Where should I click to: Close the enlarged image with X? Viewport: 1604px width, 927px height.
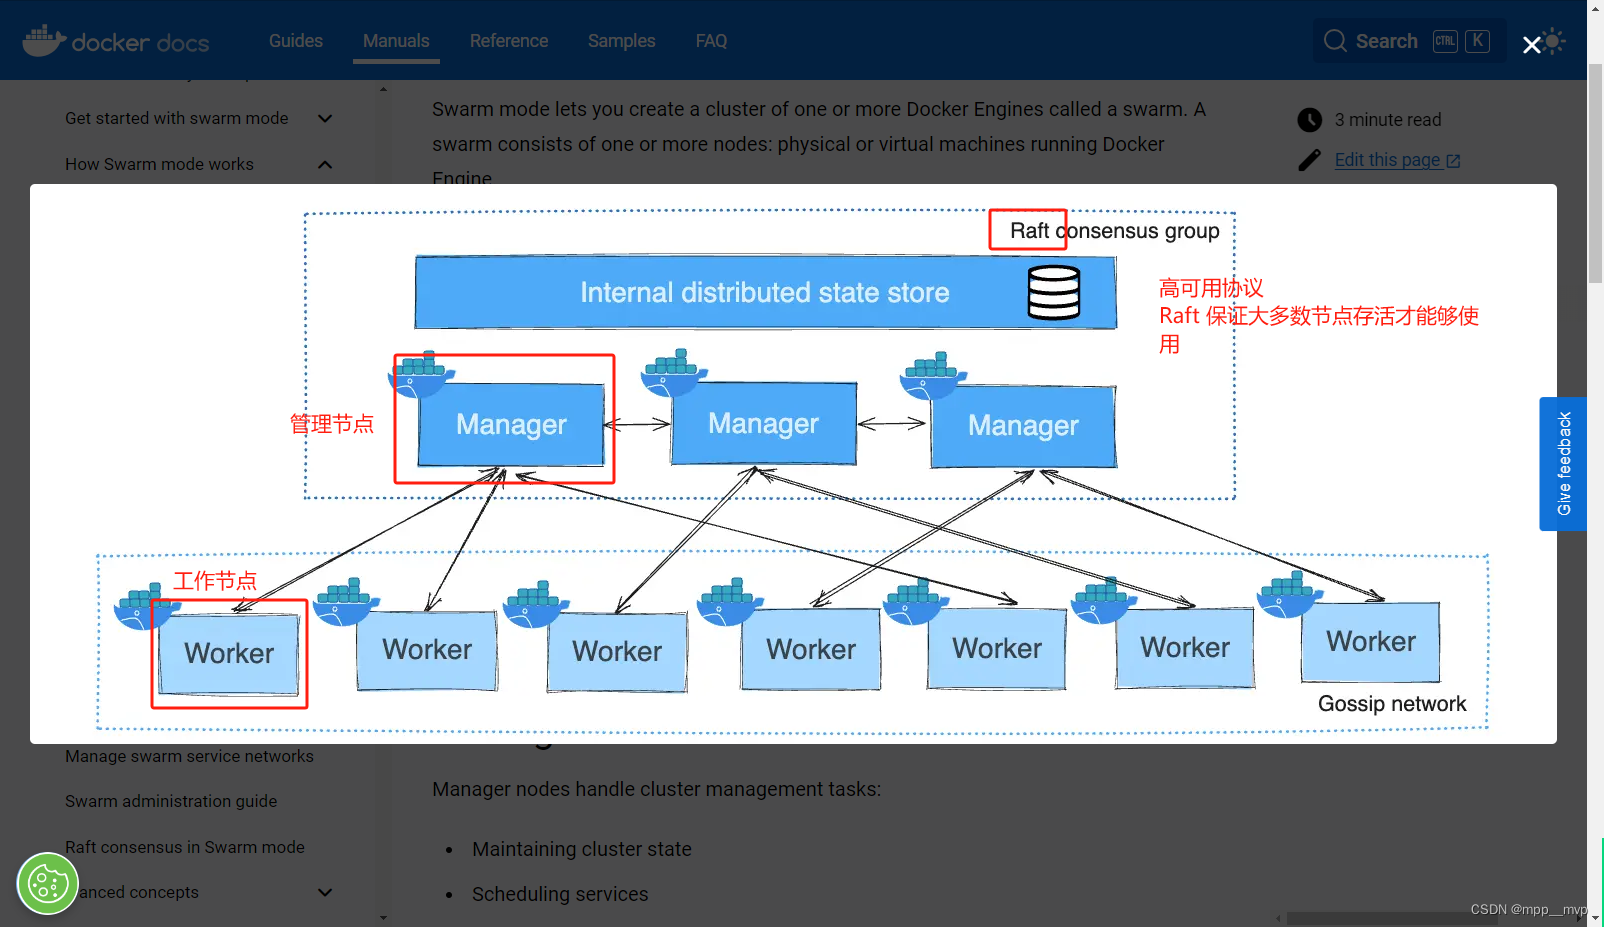click(1531, 45)
